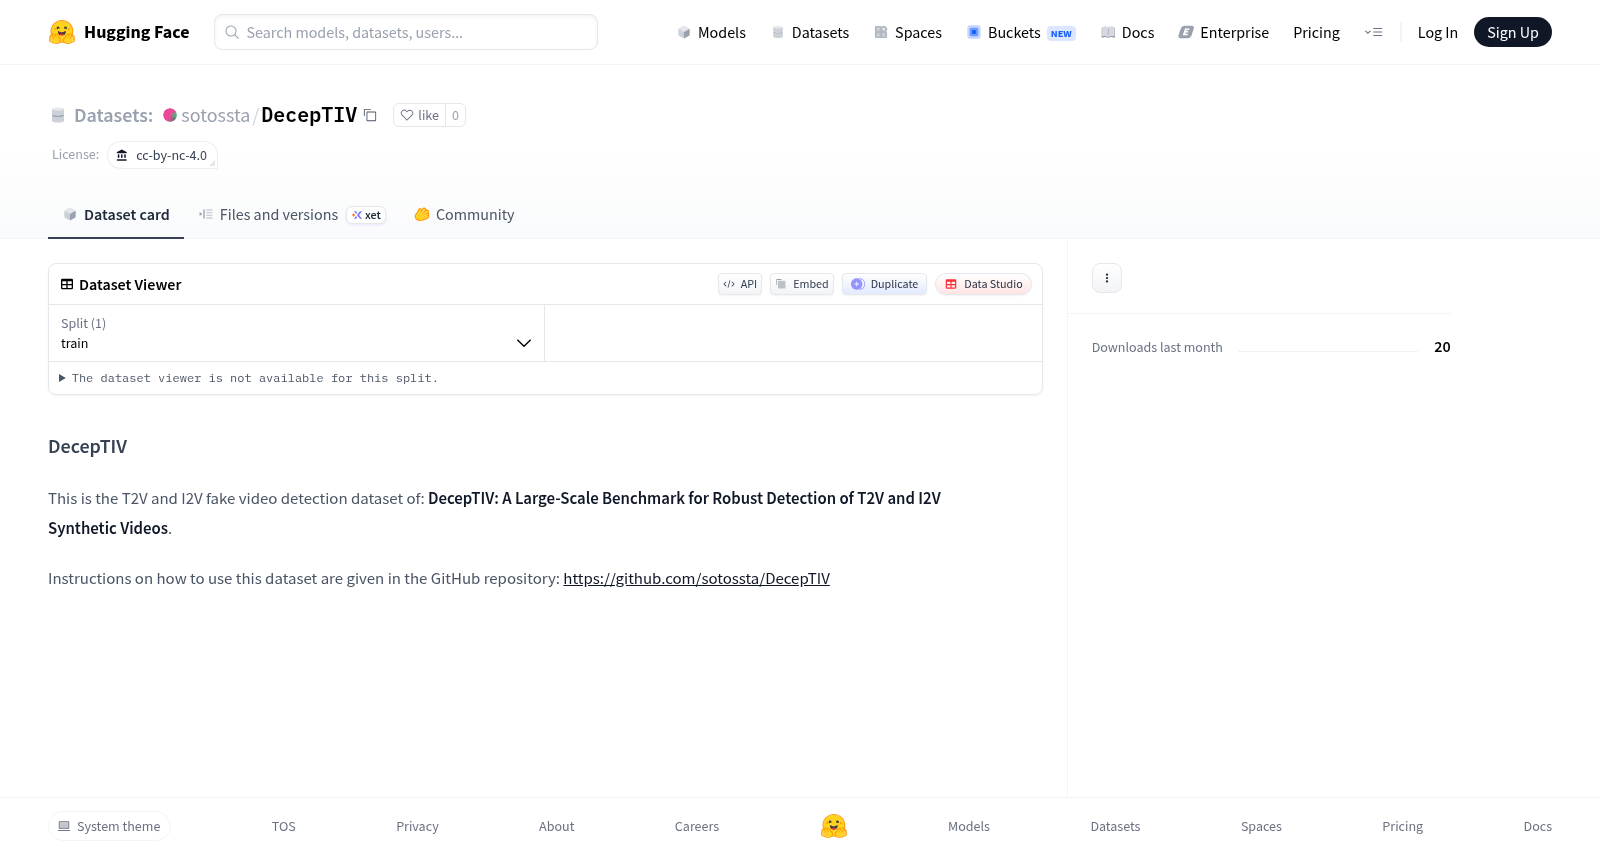This screenshot has height=861, width=1600.
Task: Click the sotossta user avatar
Action: point(170,115)
